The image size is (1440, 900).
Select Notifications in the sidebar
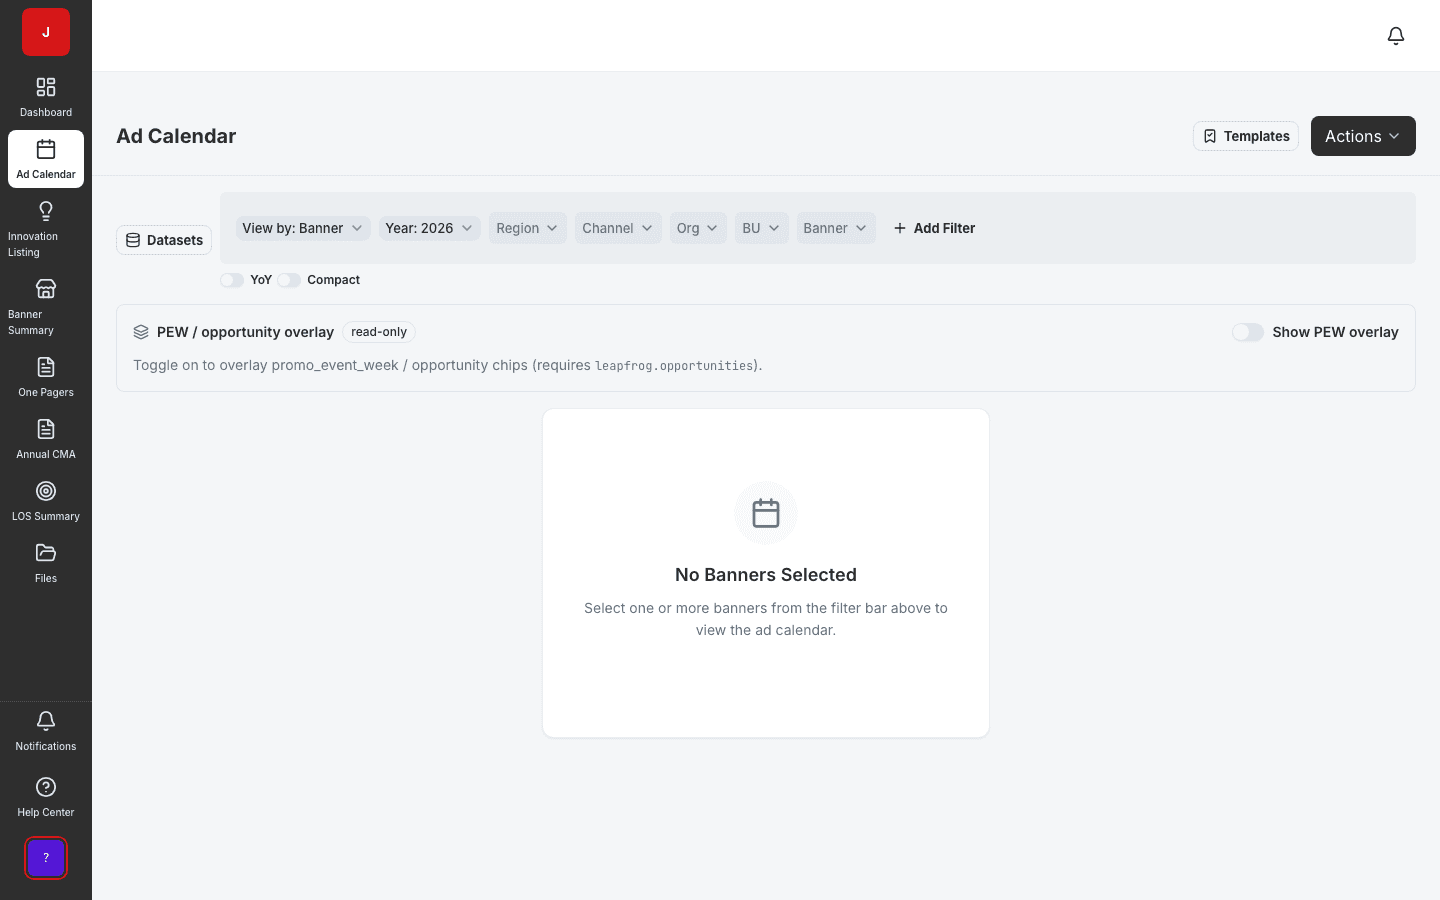point(46,731)
